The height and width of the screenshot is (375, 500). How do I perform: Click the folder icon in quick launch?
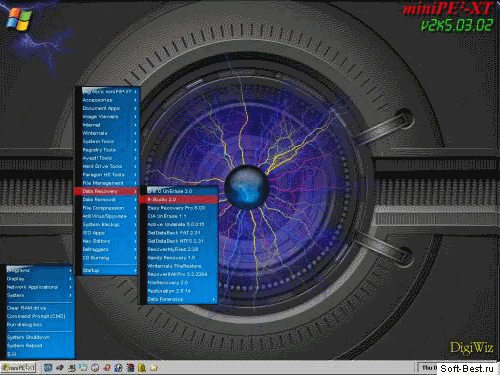[154, 368]
